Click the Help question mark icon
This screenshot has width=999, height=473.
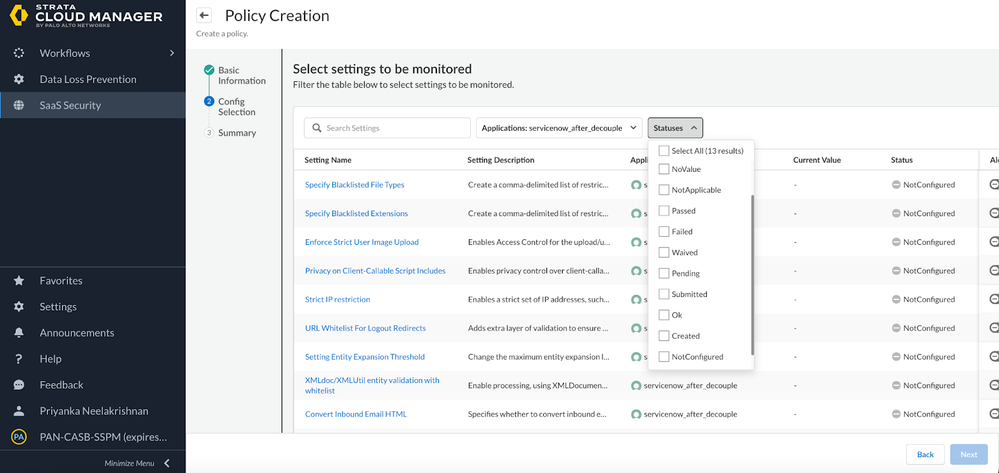(18, 359)
